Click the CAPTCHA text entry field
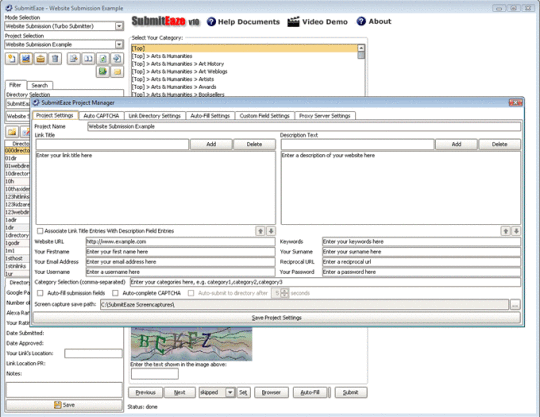540x417 pixels. tap(155, 374)
